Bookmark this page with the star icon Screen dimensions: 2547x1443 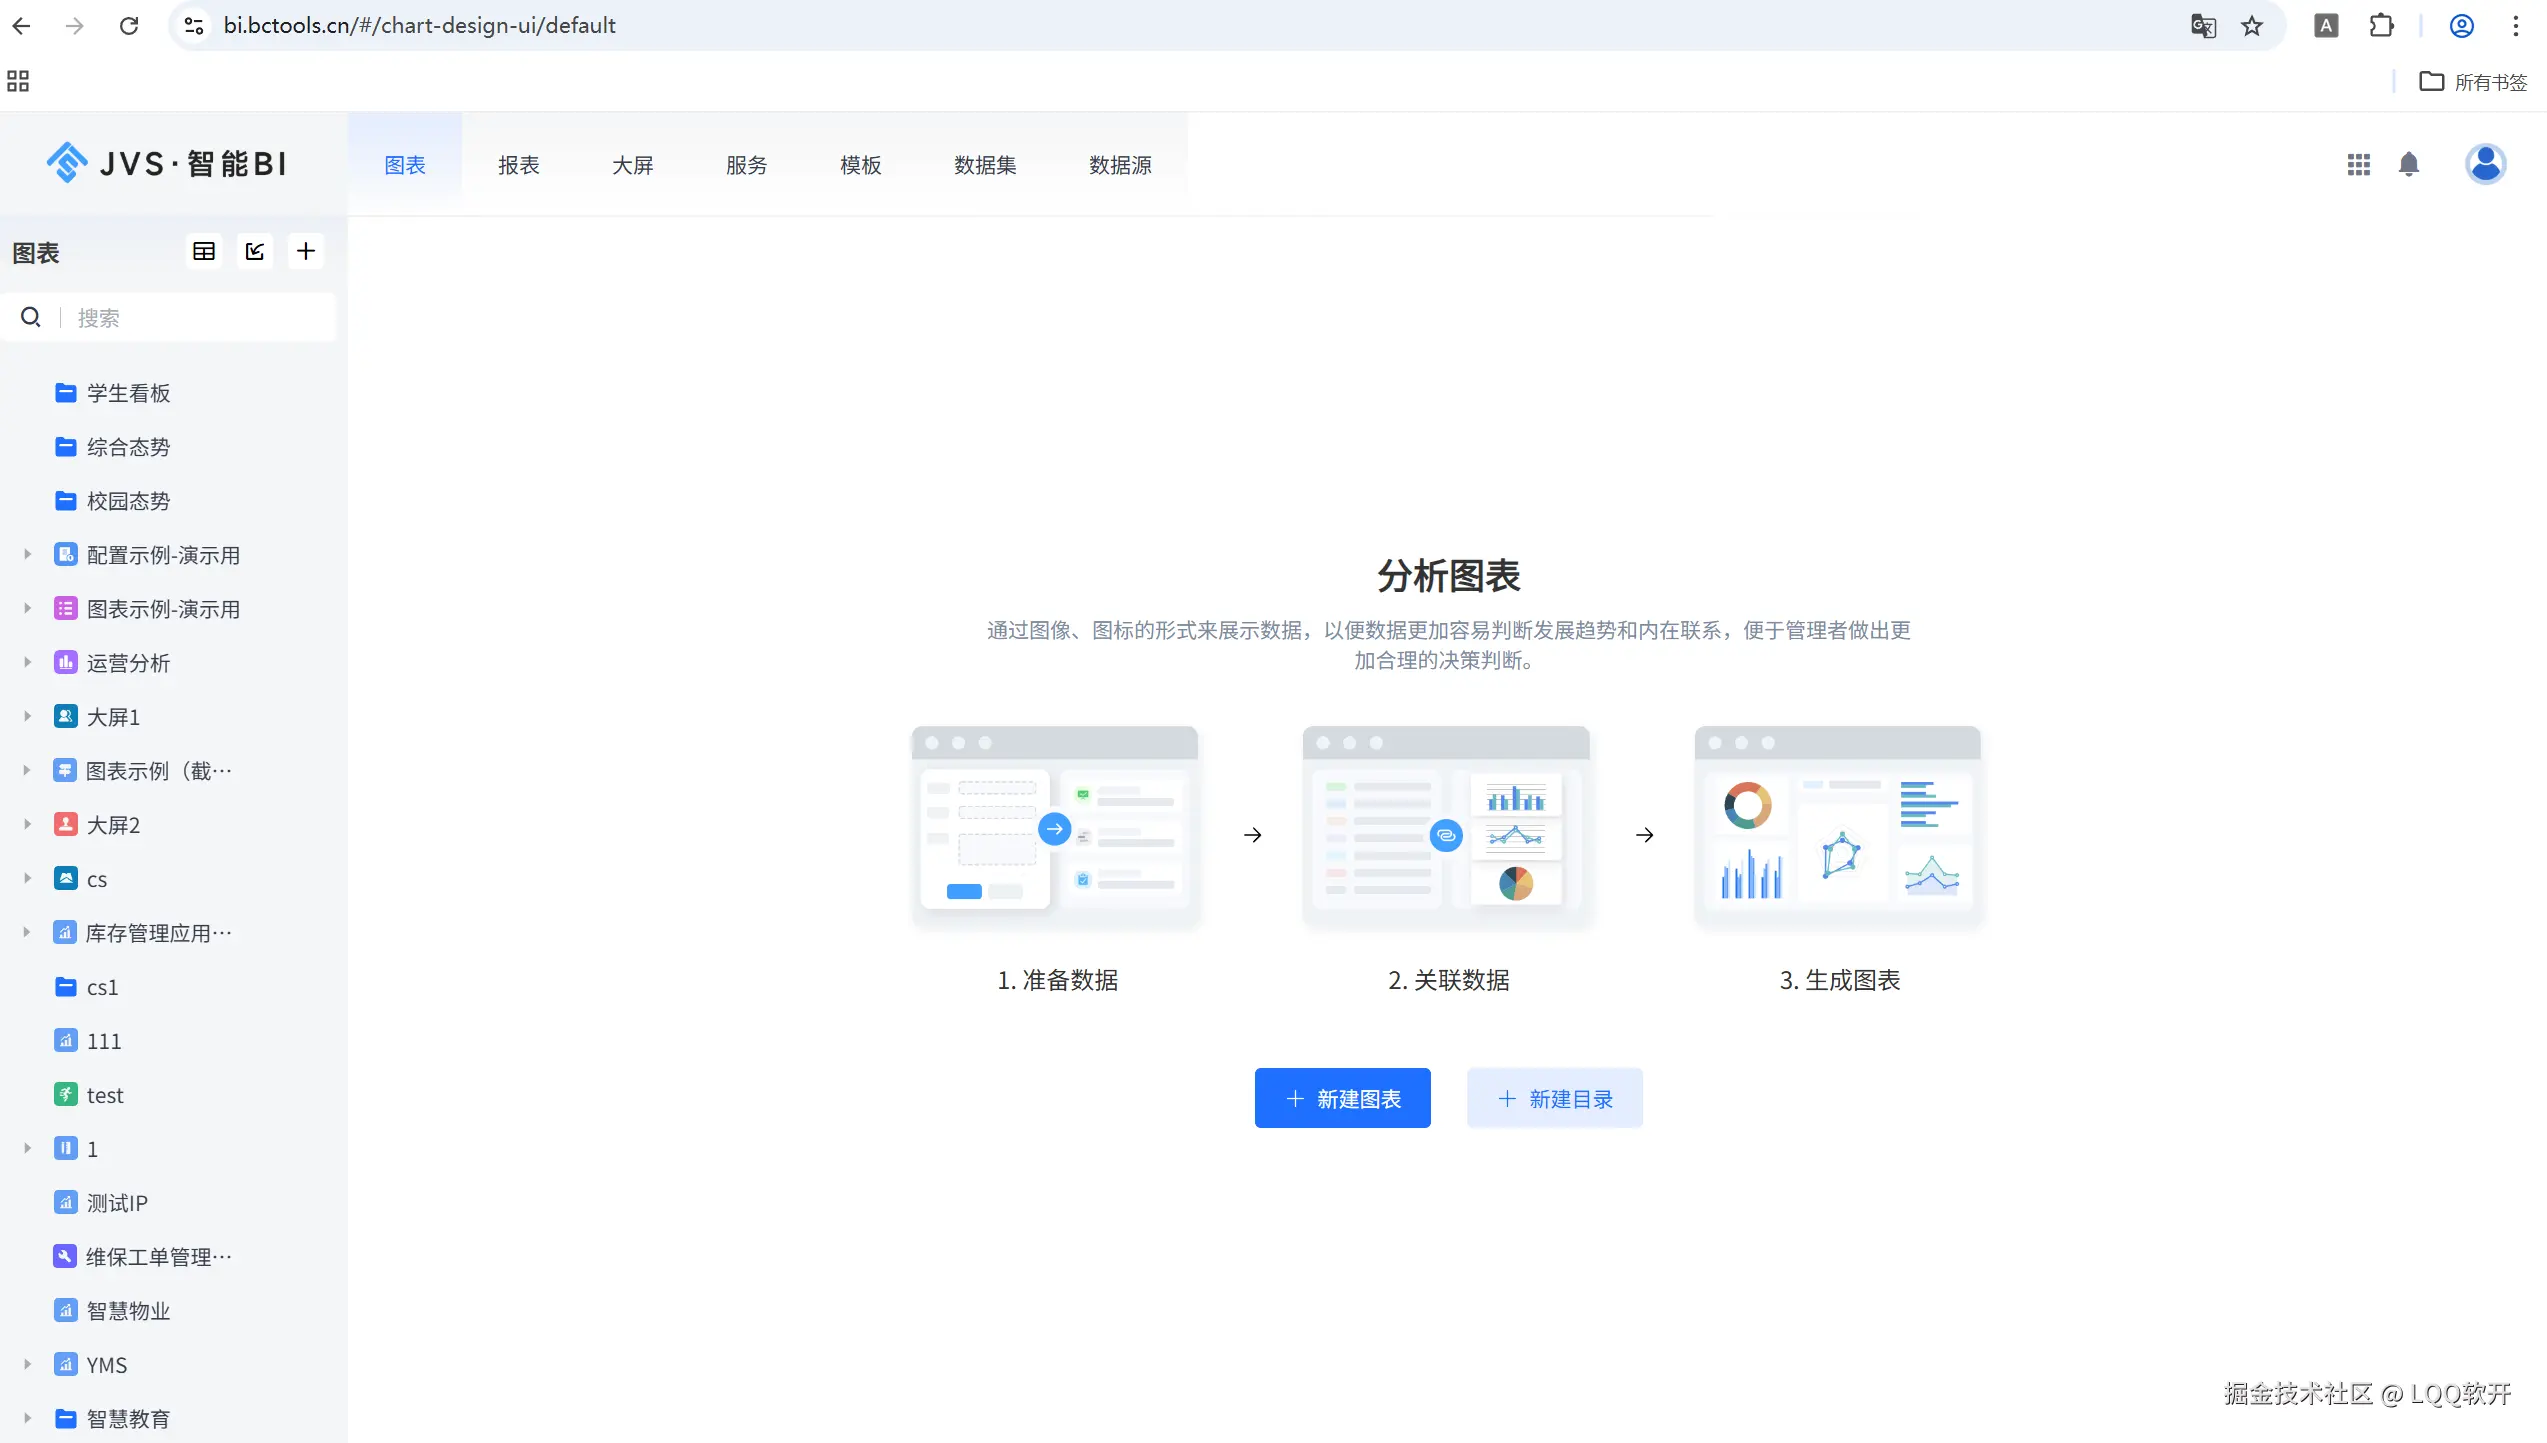click(x=2251, y=26)
